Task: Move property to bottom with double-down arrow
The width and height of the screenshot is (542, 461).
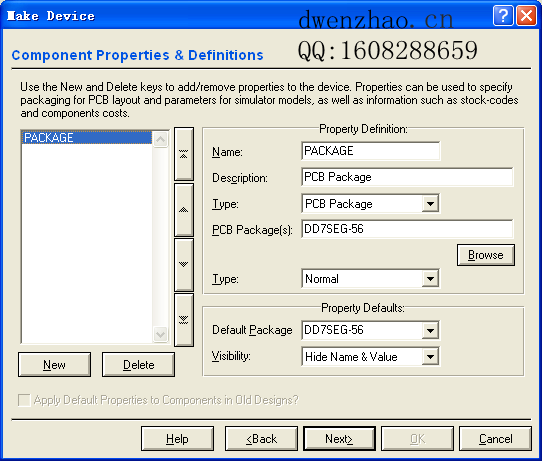Action: tap(184, 320)
